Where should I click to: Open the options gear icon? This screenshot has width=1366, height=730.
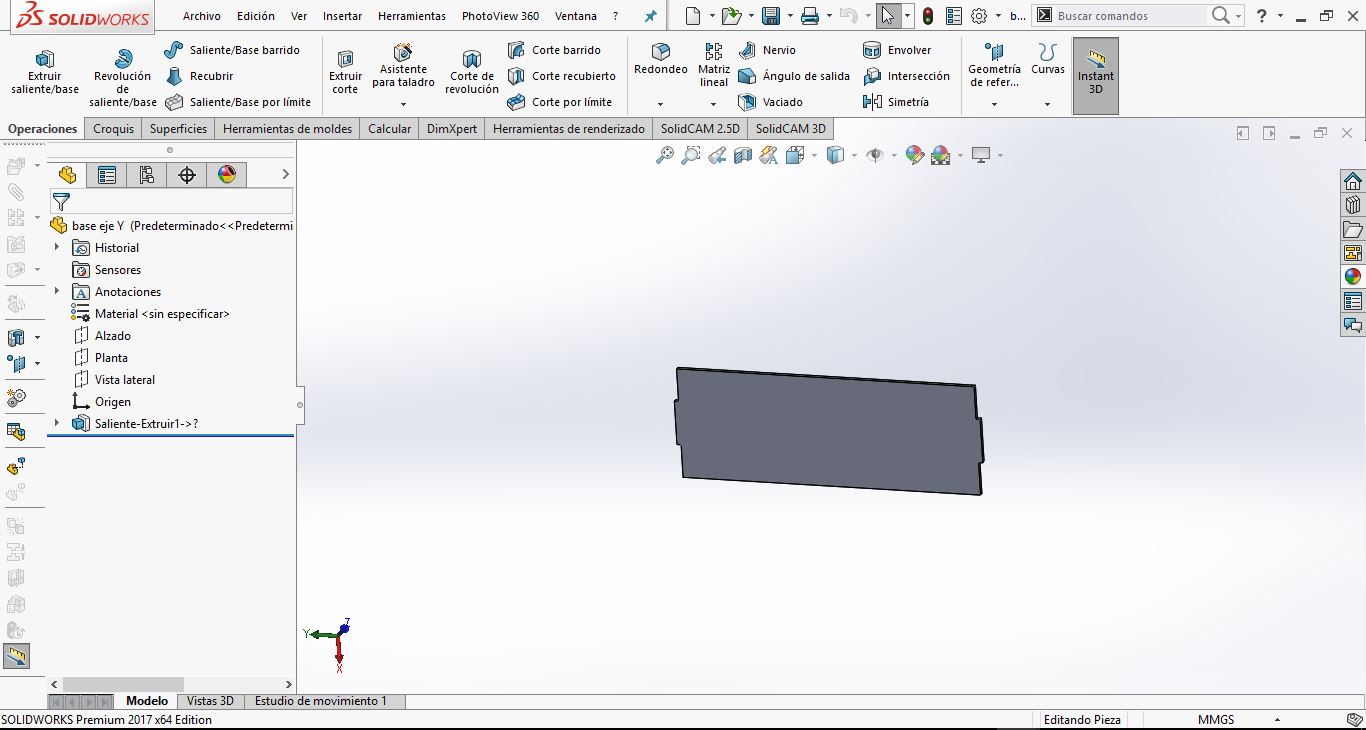coord(979,16)
